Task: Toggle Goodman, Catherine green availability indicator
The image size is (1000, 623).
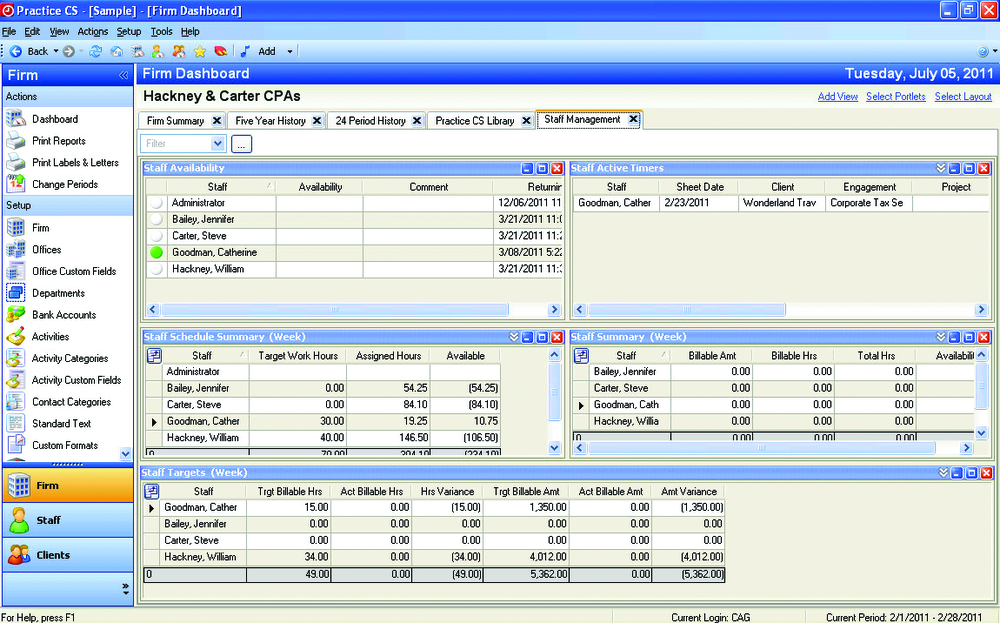Action: tap(156, 253)
